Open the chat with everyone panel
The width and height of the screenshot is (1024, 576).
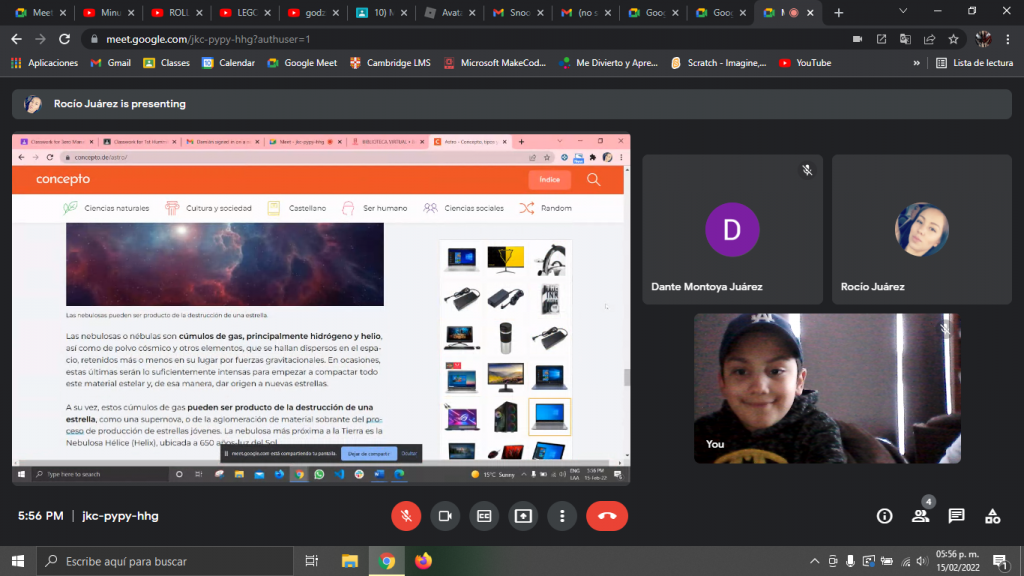point(956,516)
